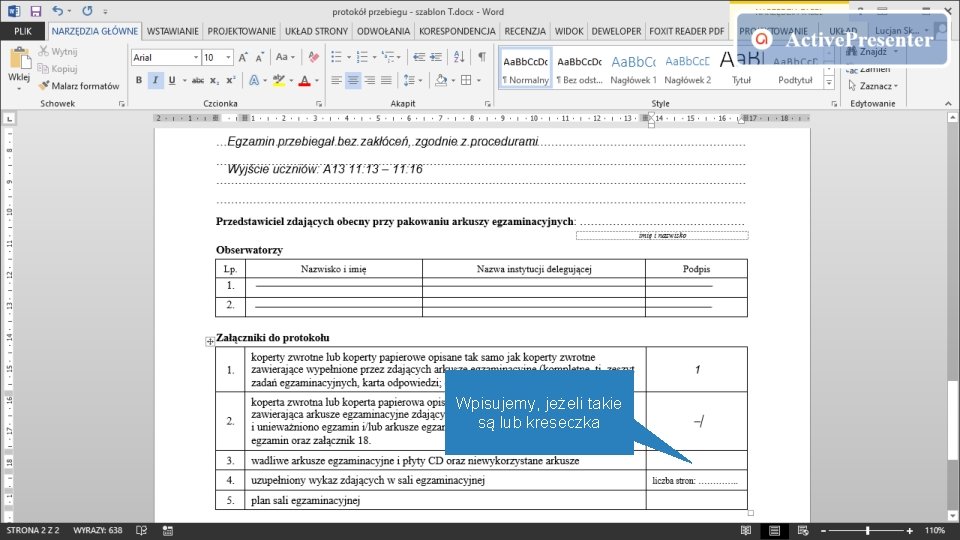This screenshot has width=960, height=540.
Task: Align text right
Action: 370,80
